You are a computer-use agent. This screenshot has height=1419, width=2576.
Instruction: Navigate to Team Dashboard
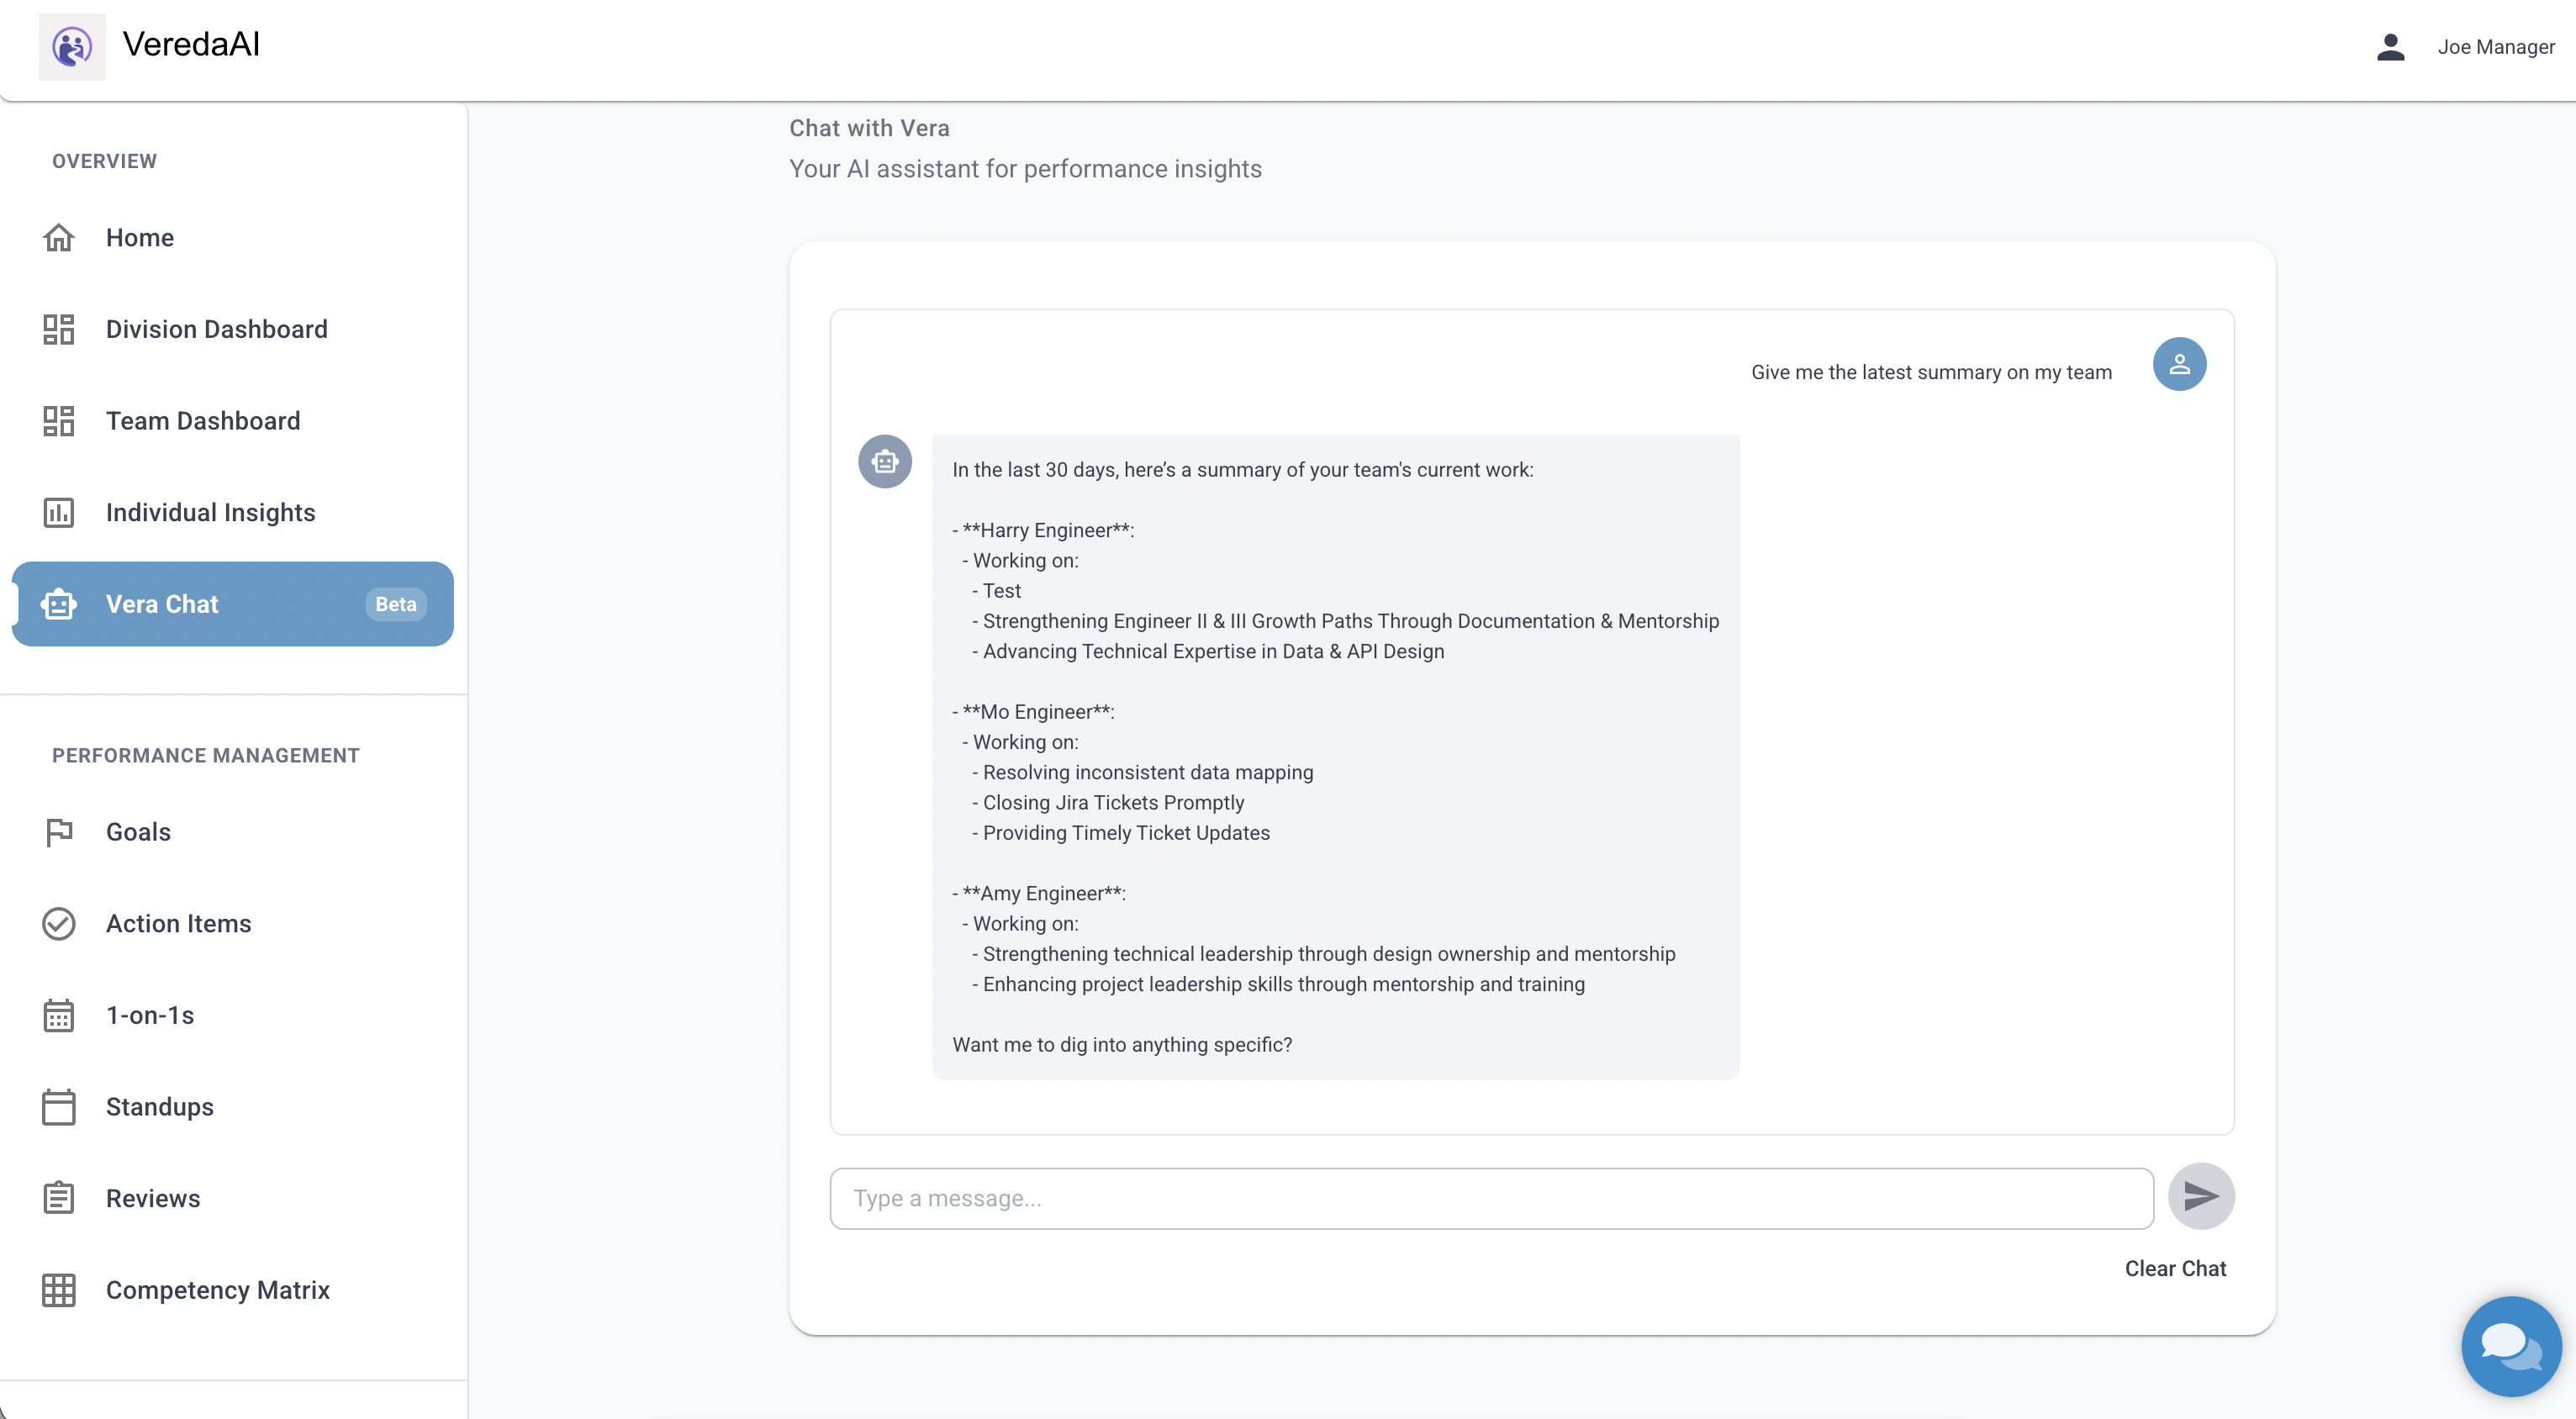coord(202,421)
